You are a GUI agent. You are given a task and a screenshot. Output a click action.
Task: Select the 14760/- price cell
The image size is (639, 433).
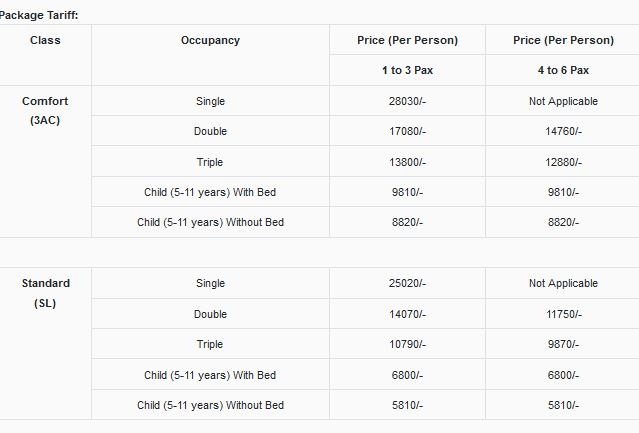[564, 131]
